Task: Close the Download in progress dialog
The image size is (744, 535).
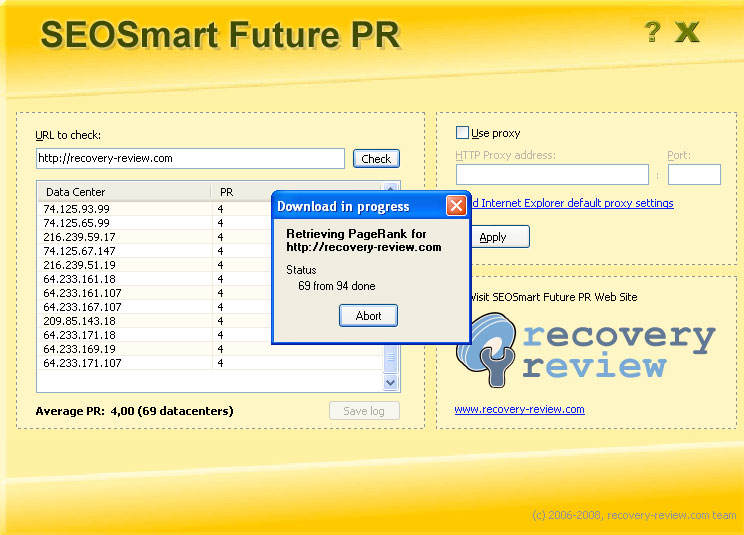Action: (456, 206)
